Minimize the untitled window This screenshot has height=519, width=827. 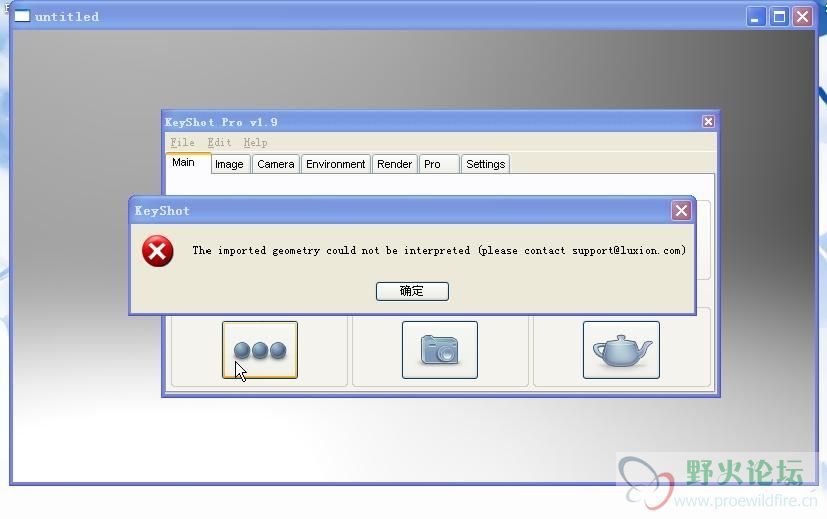tap(756, 17)
